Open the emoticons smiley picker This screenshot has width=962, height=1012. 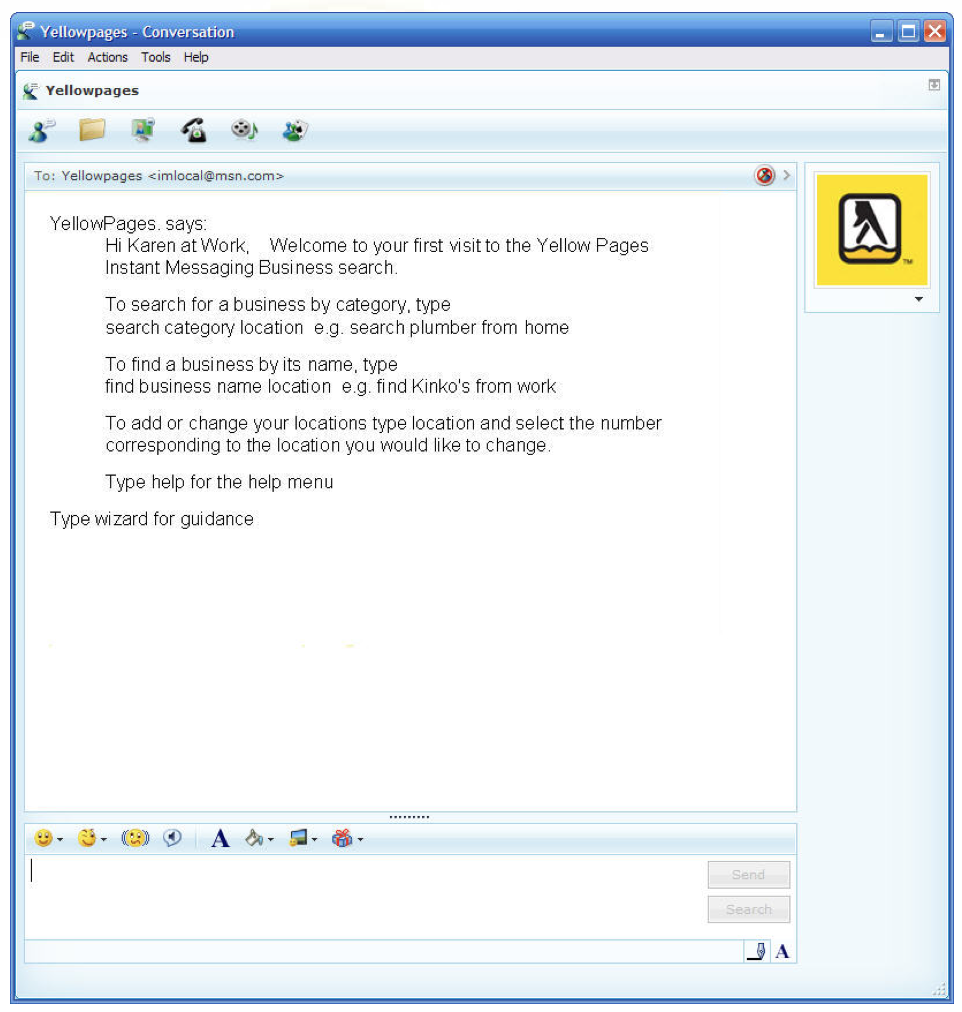click(x=43, y=838)
